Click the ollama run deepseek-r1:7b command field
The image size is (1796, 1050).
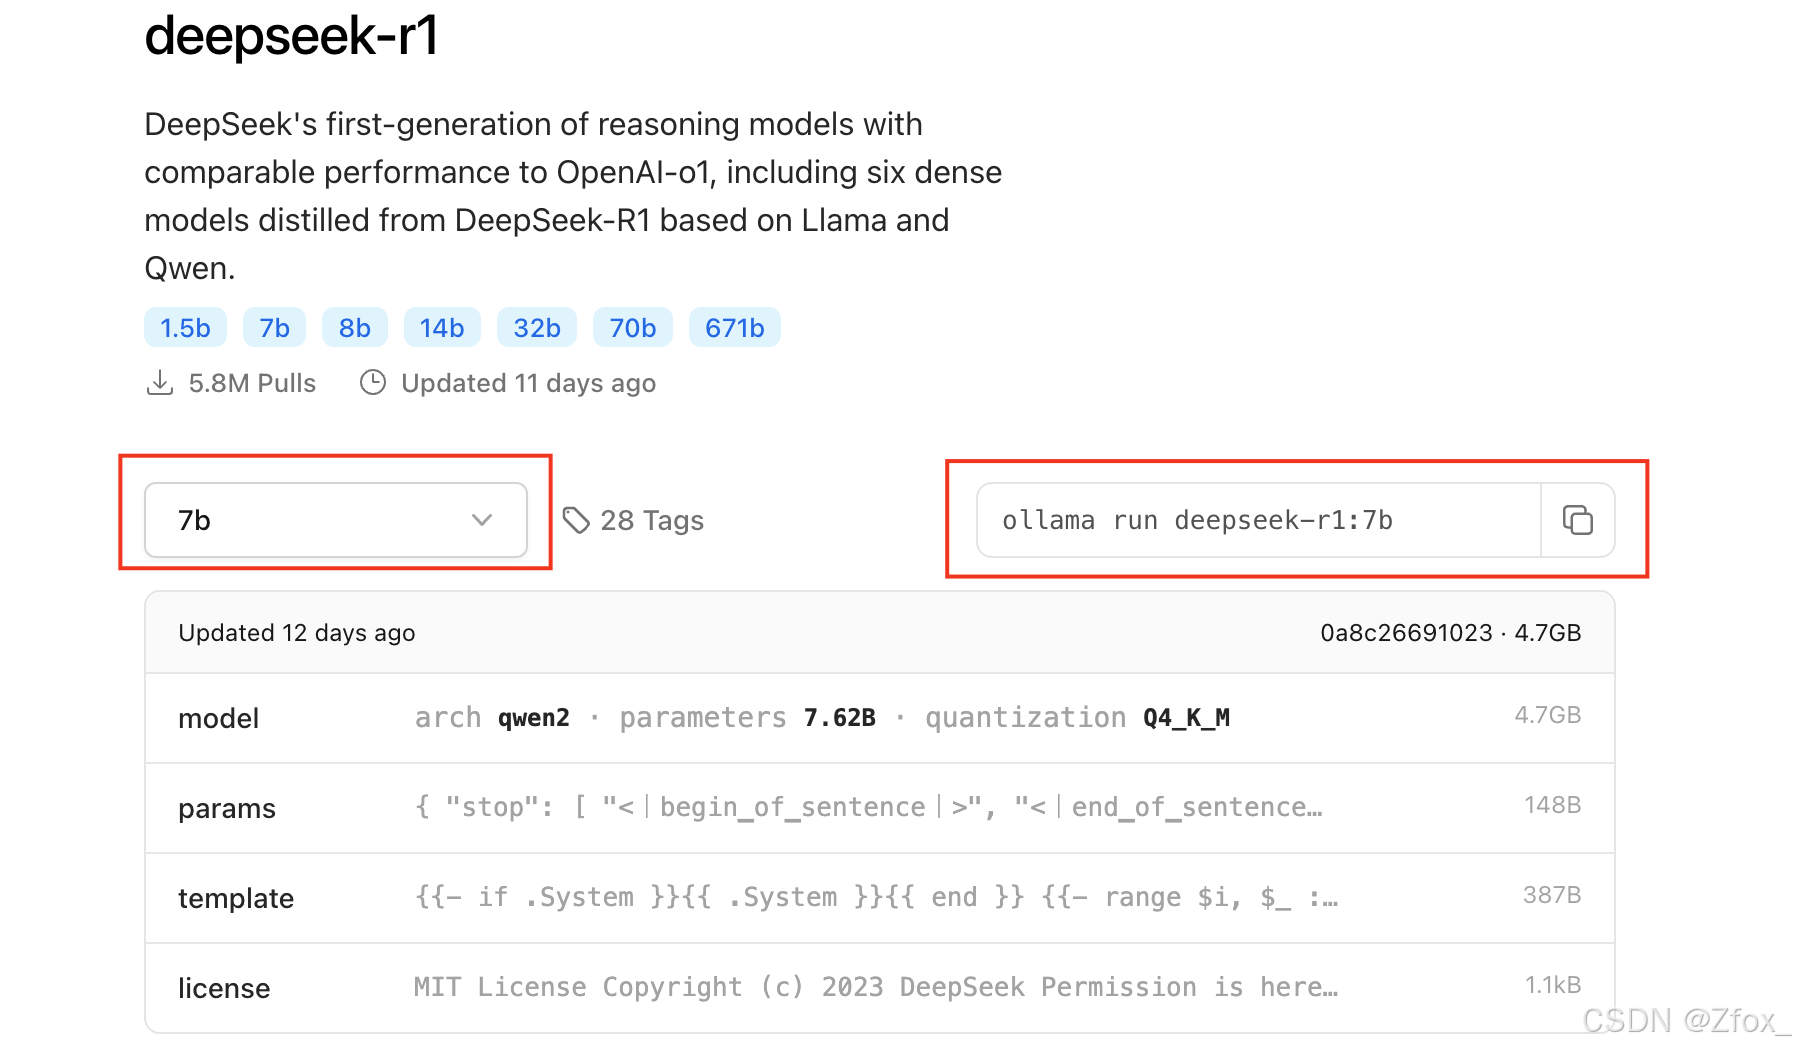coord(1259,520)
